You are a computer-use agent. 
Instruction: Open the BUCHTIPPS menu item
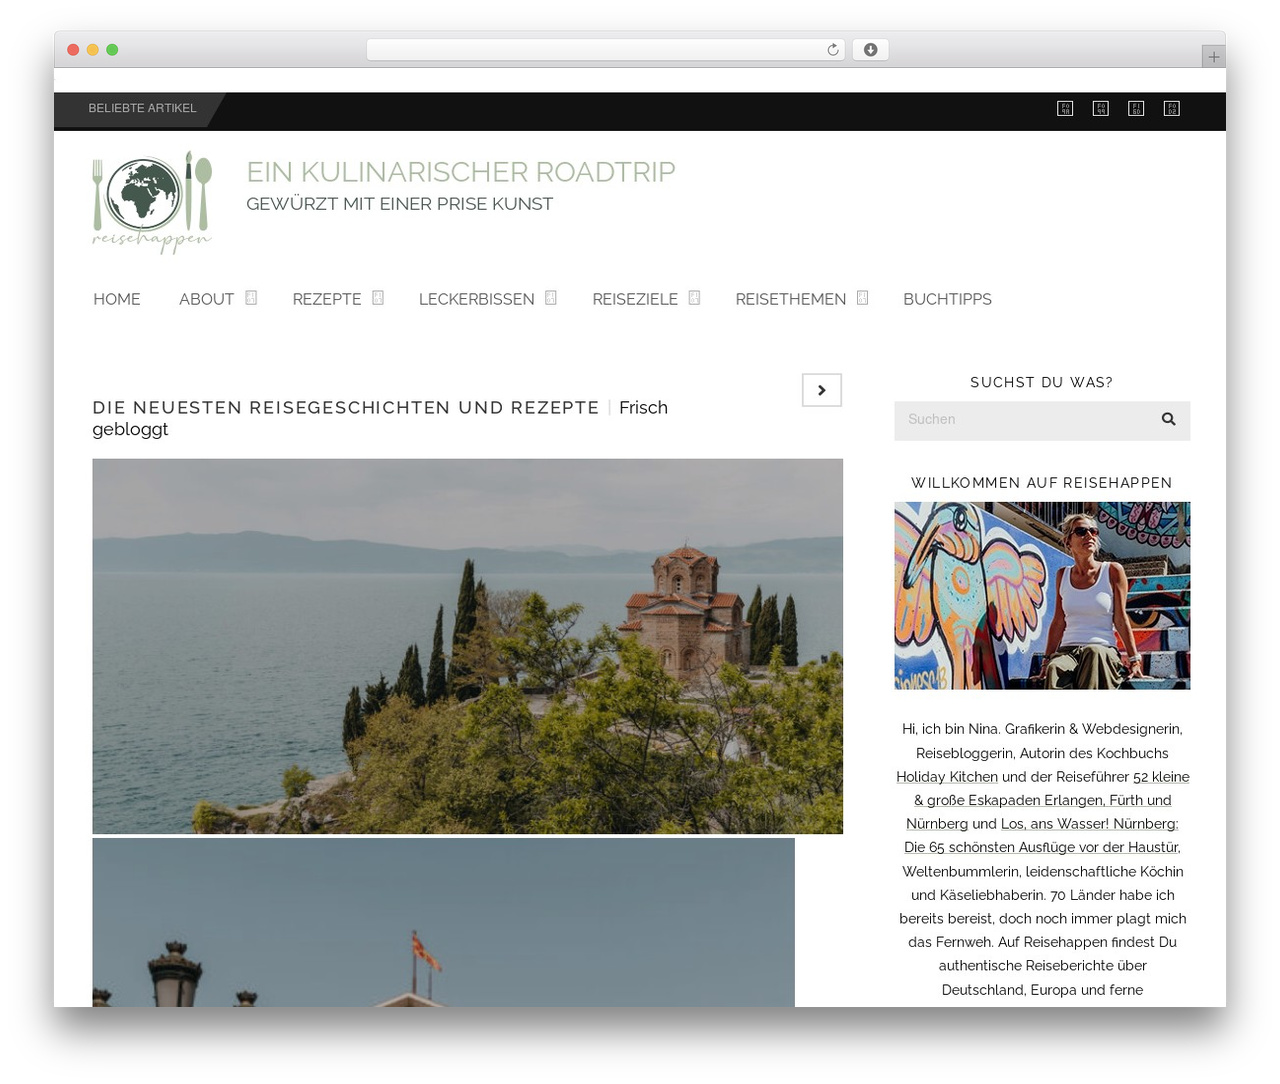(947, 299)
